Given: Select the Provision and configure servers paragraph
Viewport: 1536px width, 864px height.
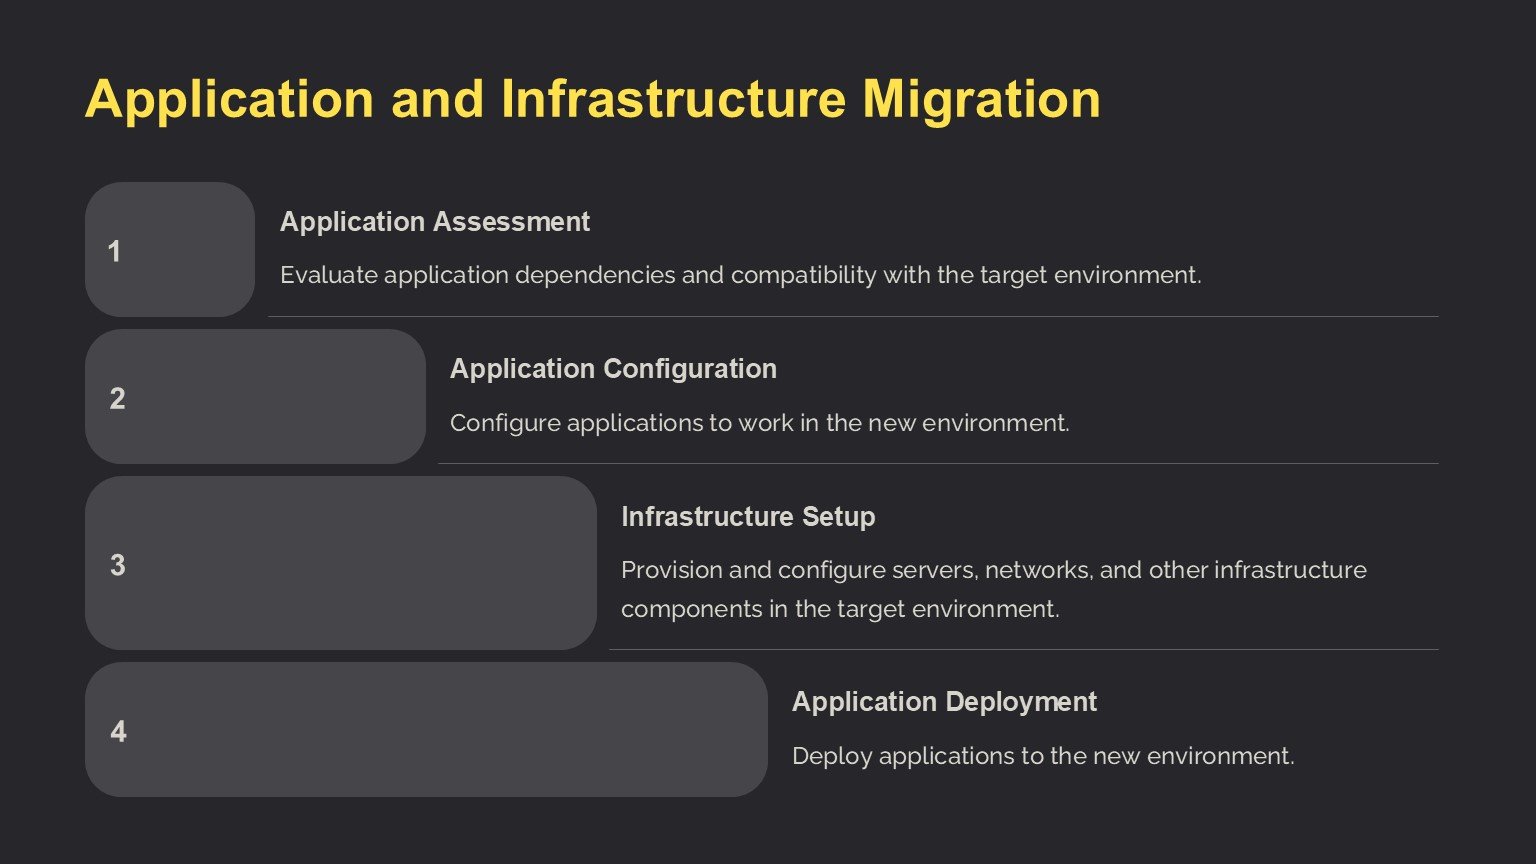Looking at the screenshot, I should click(992, 589).
